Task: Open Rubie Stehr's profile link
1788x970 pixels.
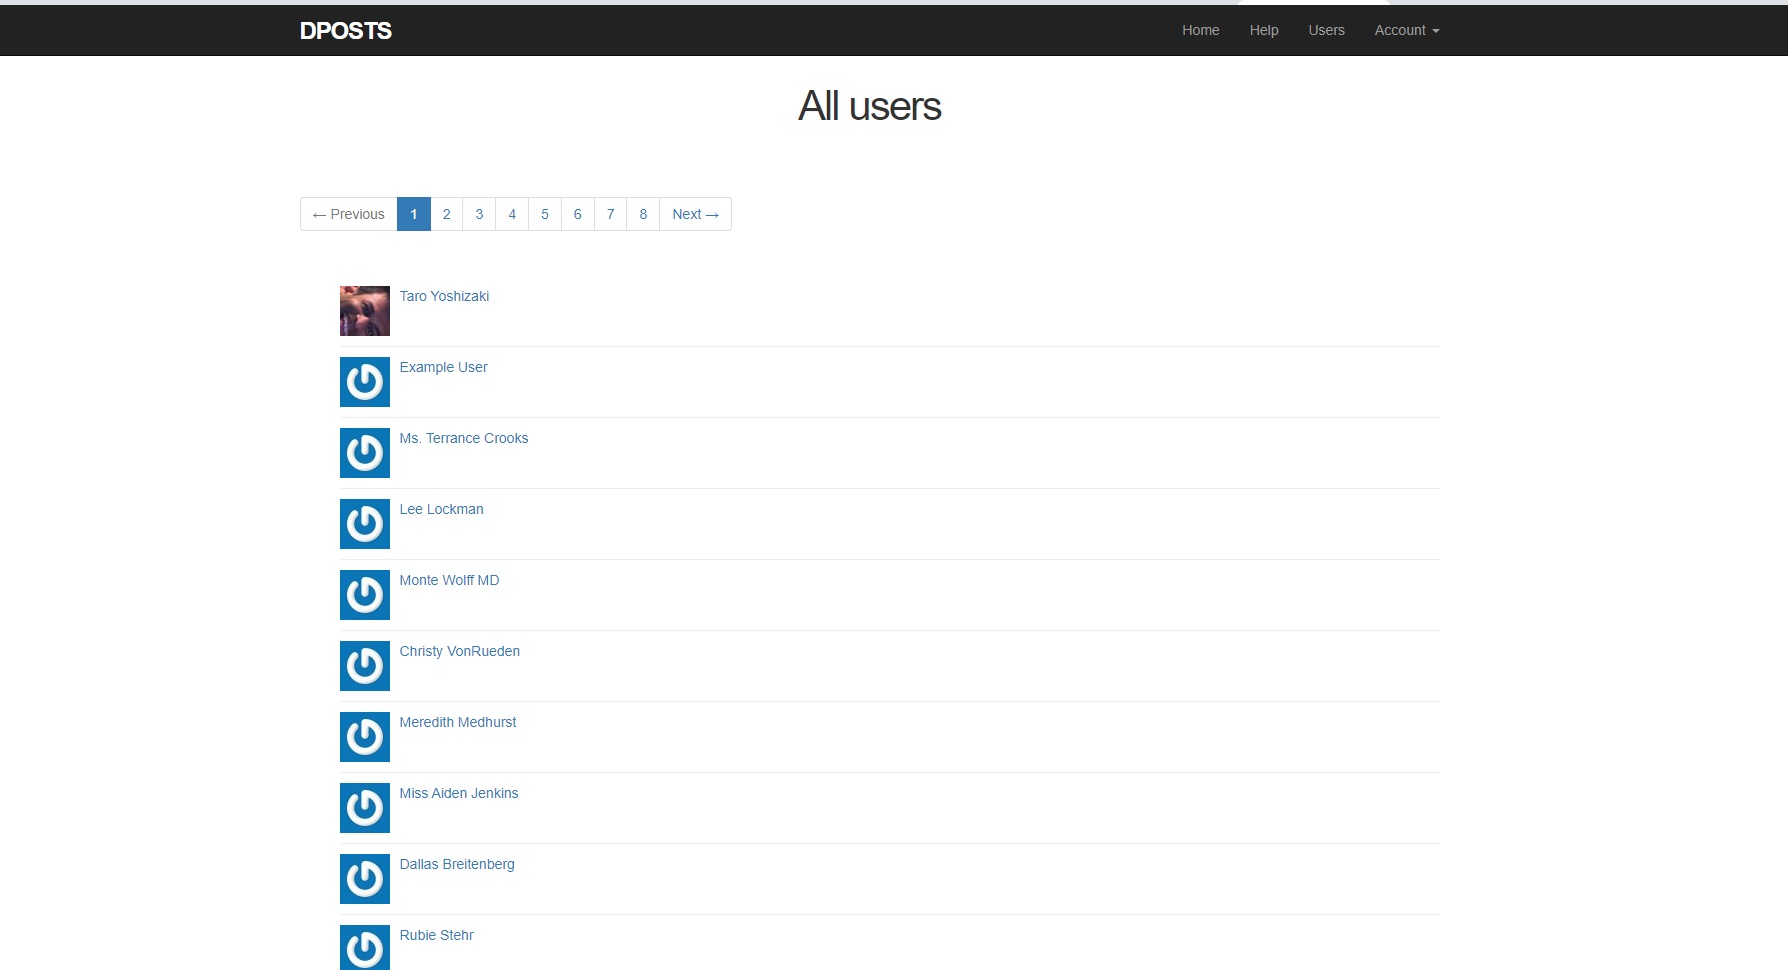Action: (436, 935)
